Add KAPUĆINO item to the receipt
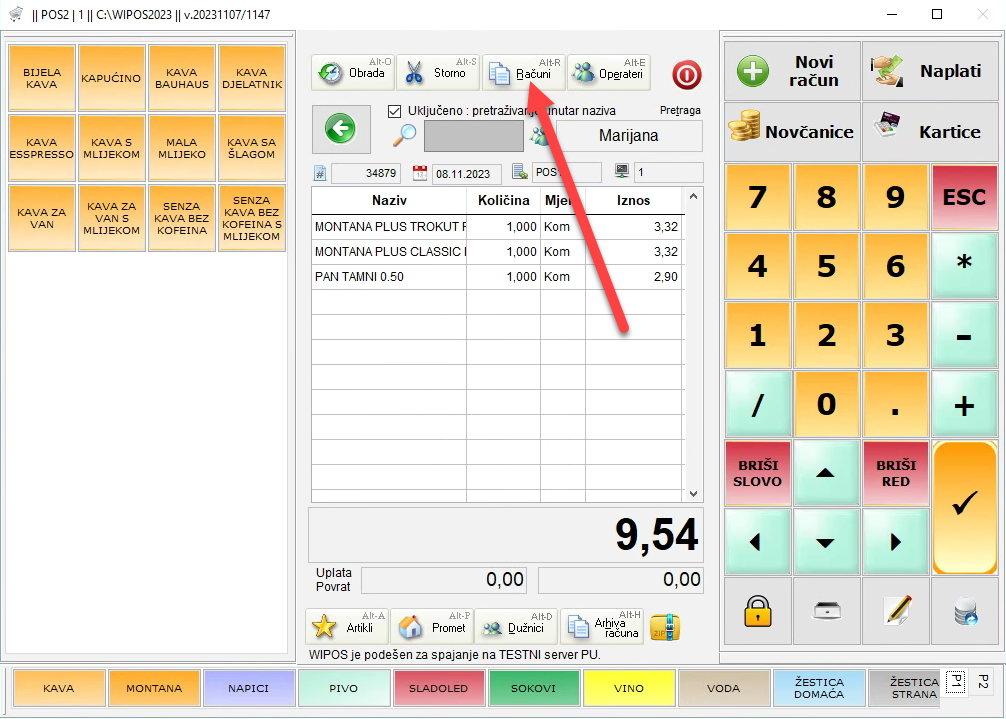This screenshot has height=719, width=1006. click(x=111, y=78)
